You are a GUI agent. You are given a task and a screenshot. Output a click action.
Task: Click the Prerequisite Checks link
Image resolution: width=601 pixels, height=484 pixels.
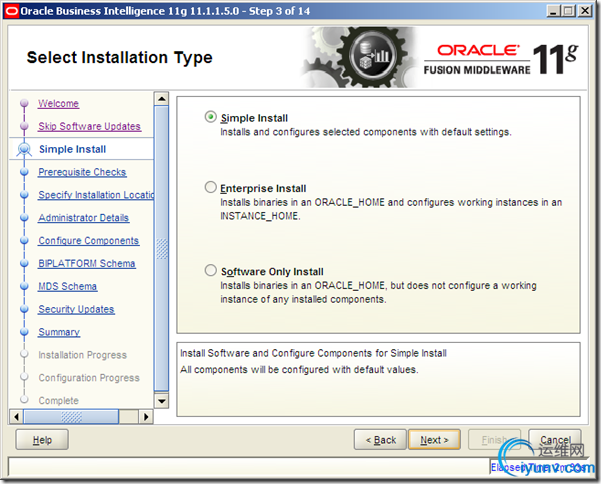point(82,172)
